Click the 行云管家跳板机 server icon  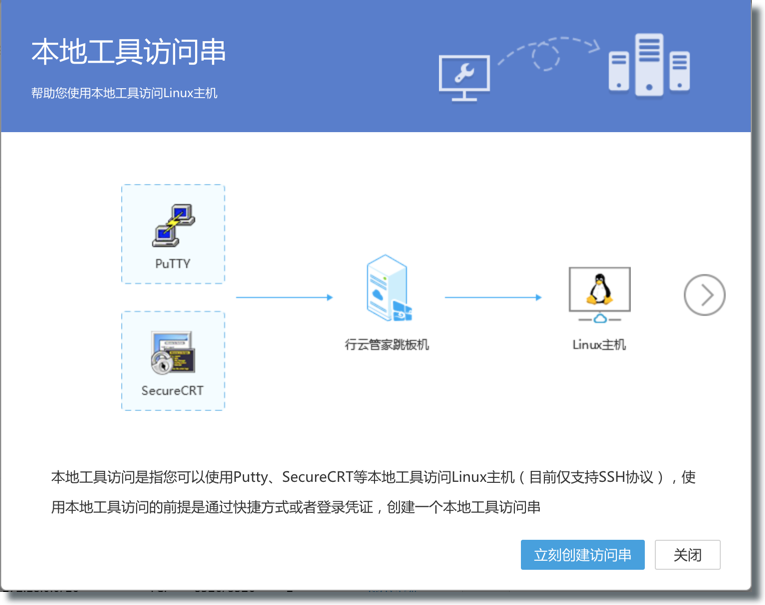[x=387, y=289]
